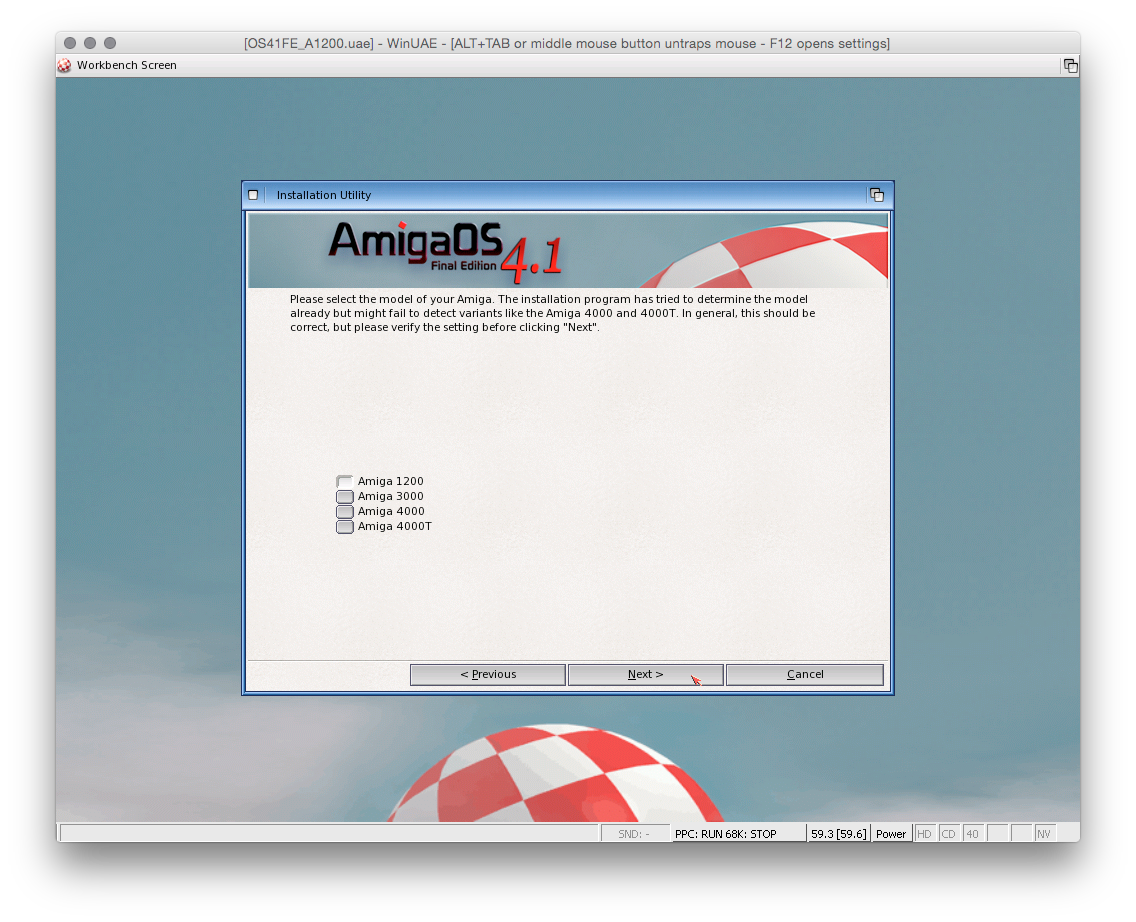Click the Amiga 4000T label text
This screenshot has width=1136, height=922.
click(x=395, y=527)
